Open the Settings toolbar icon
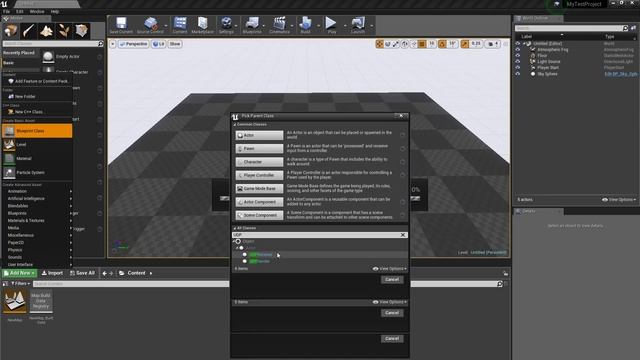The height and width of the screenshot is (360, 640). pyautogui.click(x=226, y=25)
